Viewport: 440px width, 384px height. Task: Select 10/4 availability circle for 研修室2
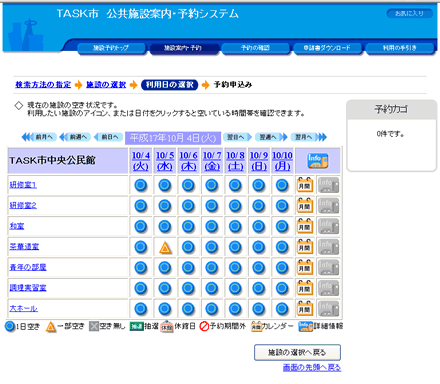[141, 206]
